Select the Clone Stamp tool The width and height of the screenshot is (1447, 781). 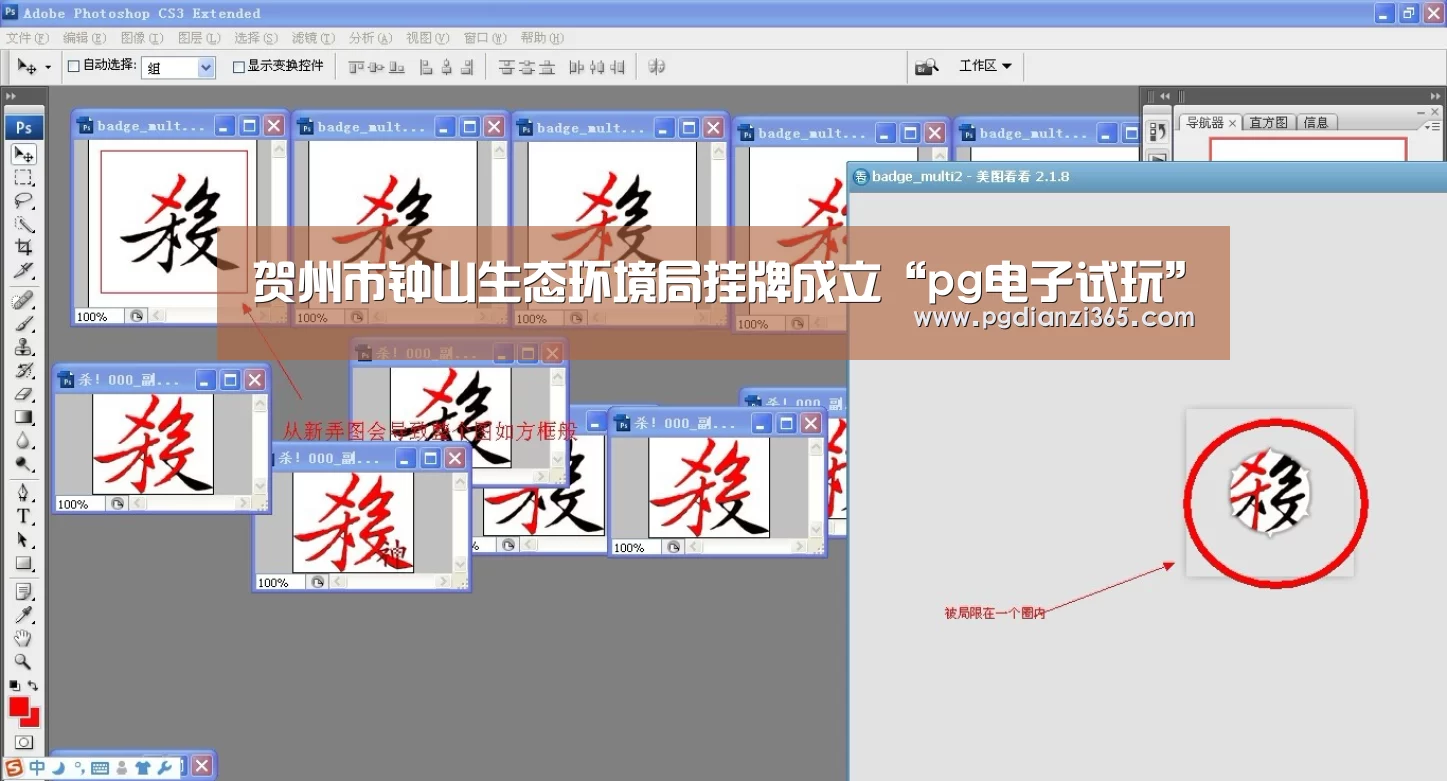pyautogui.click(x=24, y=347)
